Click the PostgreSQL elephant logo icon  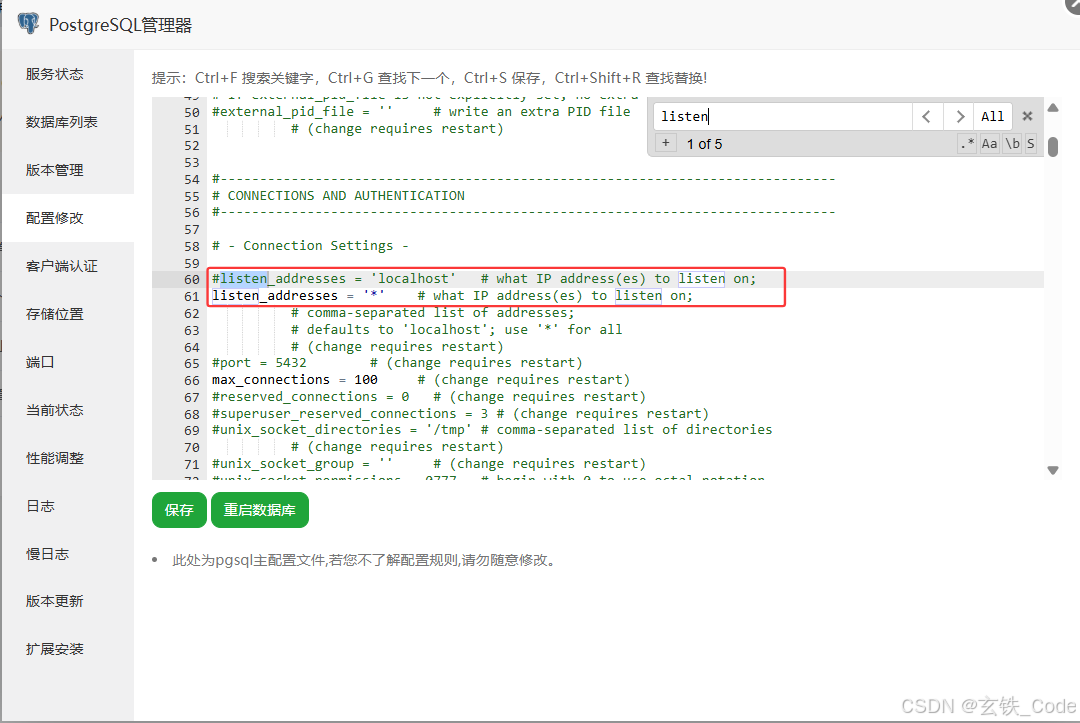[28, 23]
